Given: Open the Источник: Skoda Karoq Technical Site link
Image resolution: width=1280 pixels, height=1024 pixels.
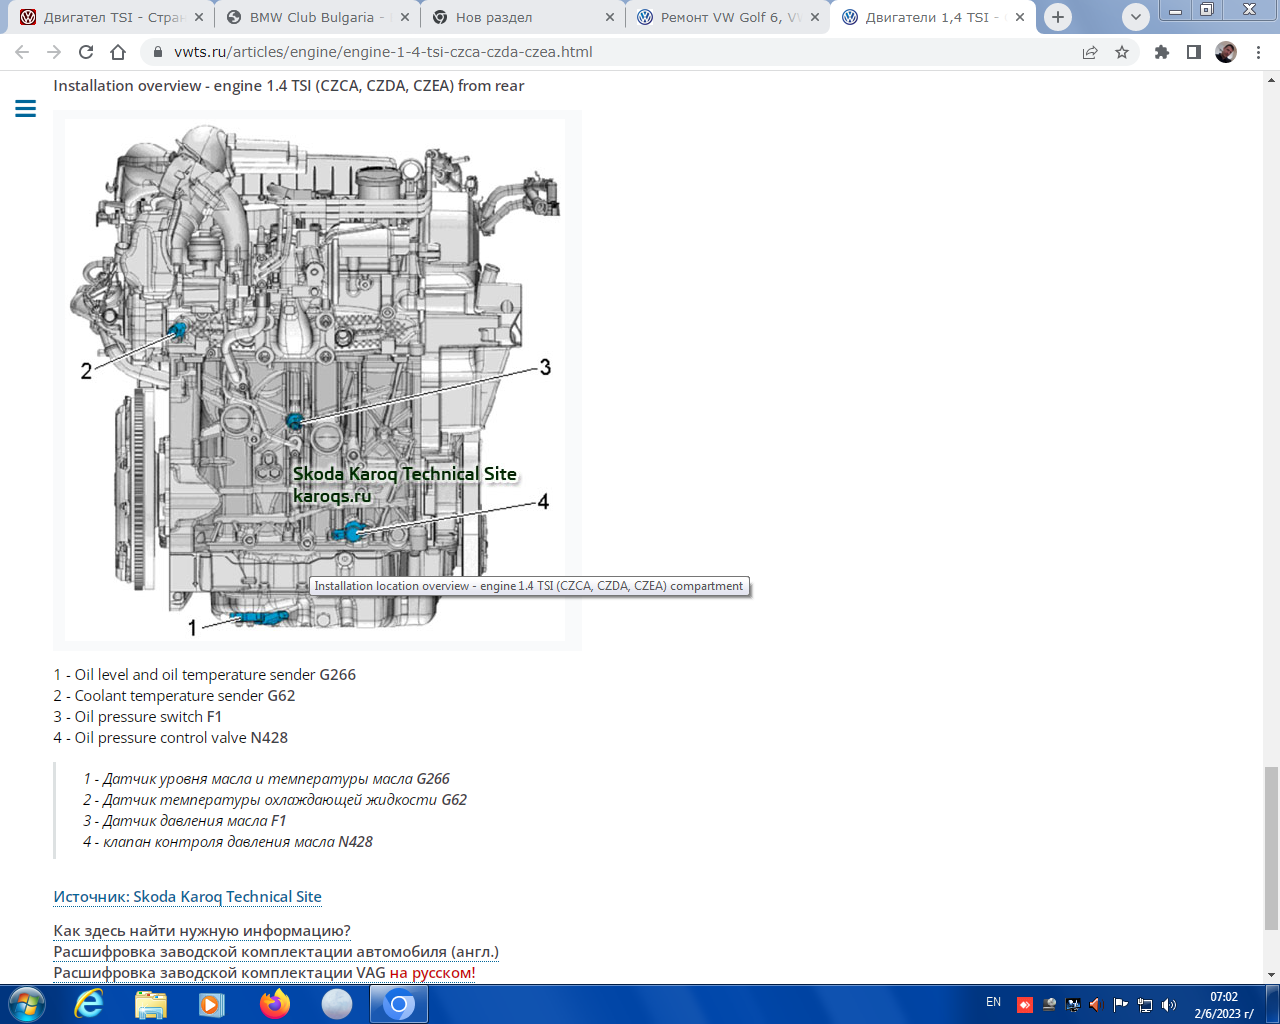Looking at the screenshot, I should pyautogui.click(x=187, y=897).
